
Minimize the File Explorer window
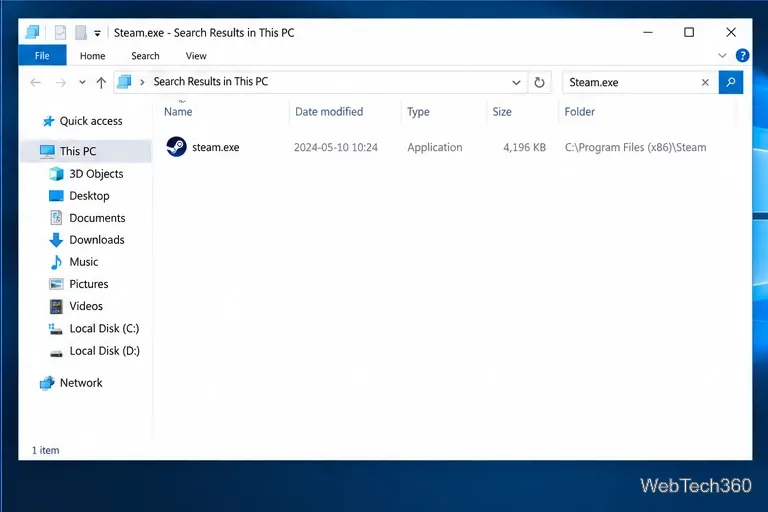648,32
